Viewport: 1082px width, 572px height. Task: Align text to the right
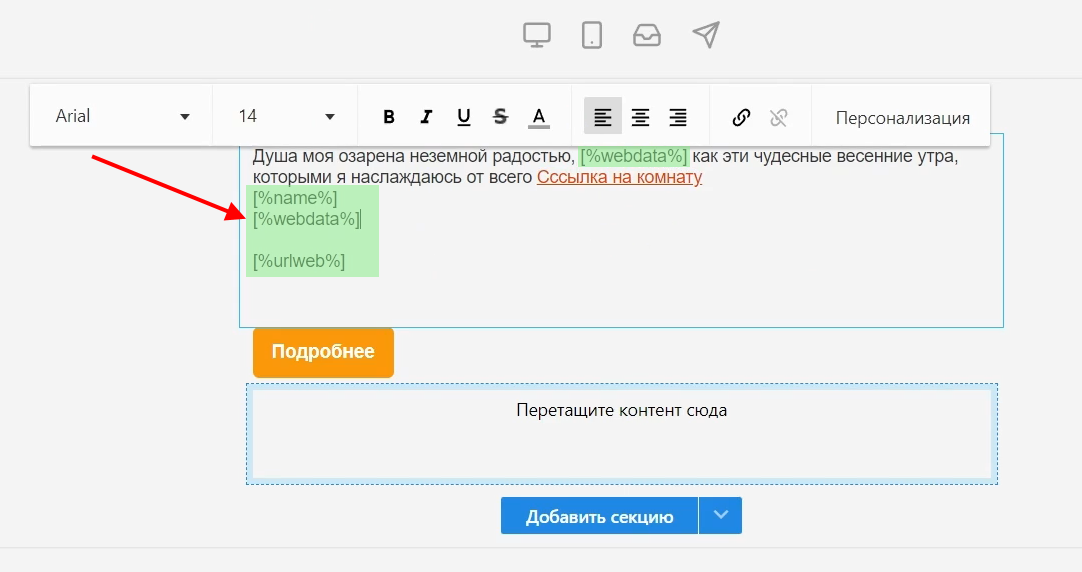click(x=678, y=117)
